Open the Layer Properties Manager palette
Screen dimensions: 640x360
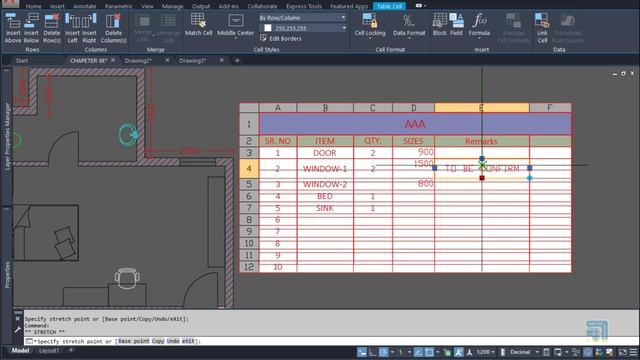[x=7, y=136]
